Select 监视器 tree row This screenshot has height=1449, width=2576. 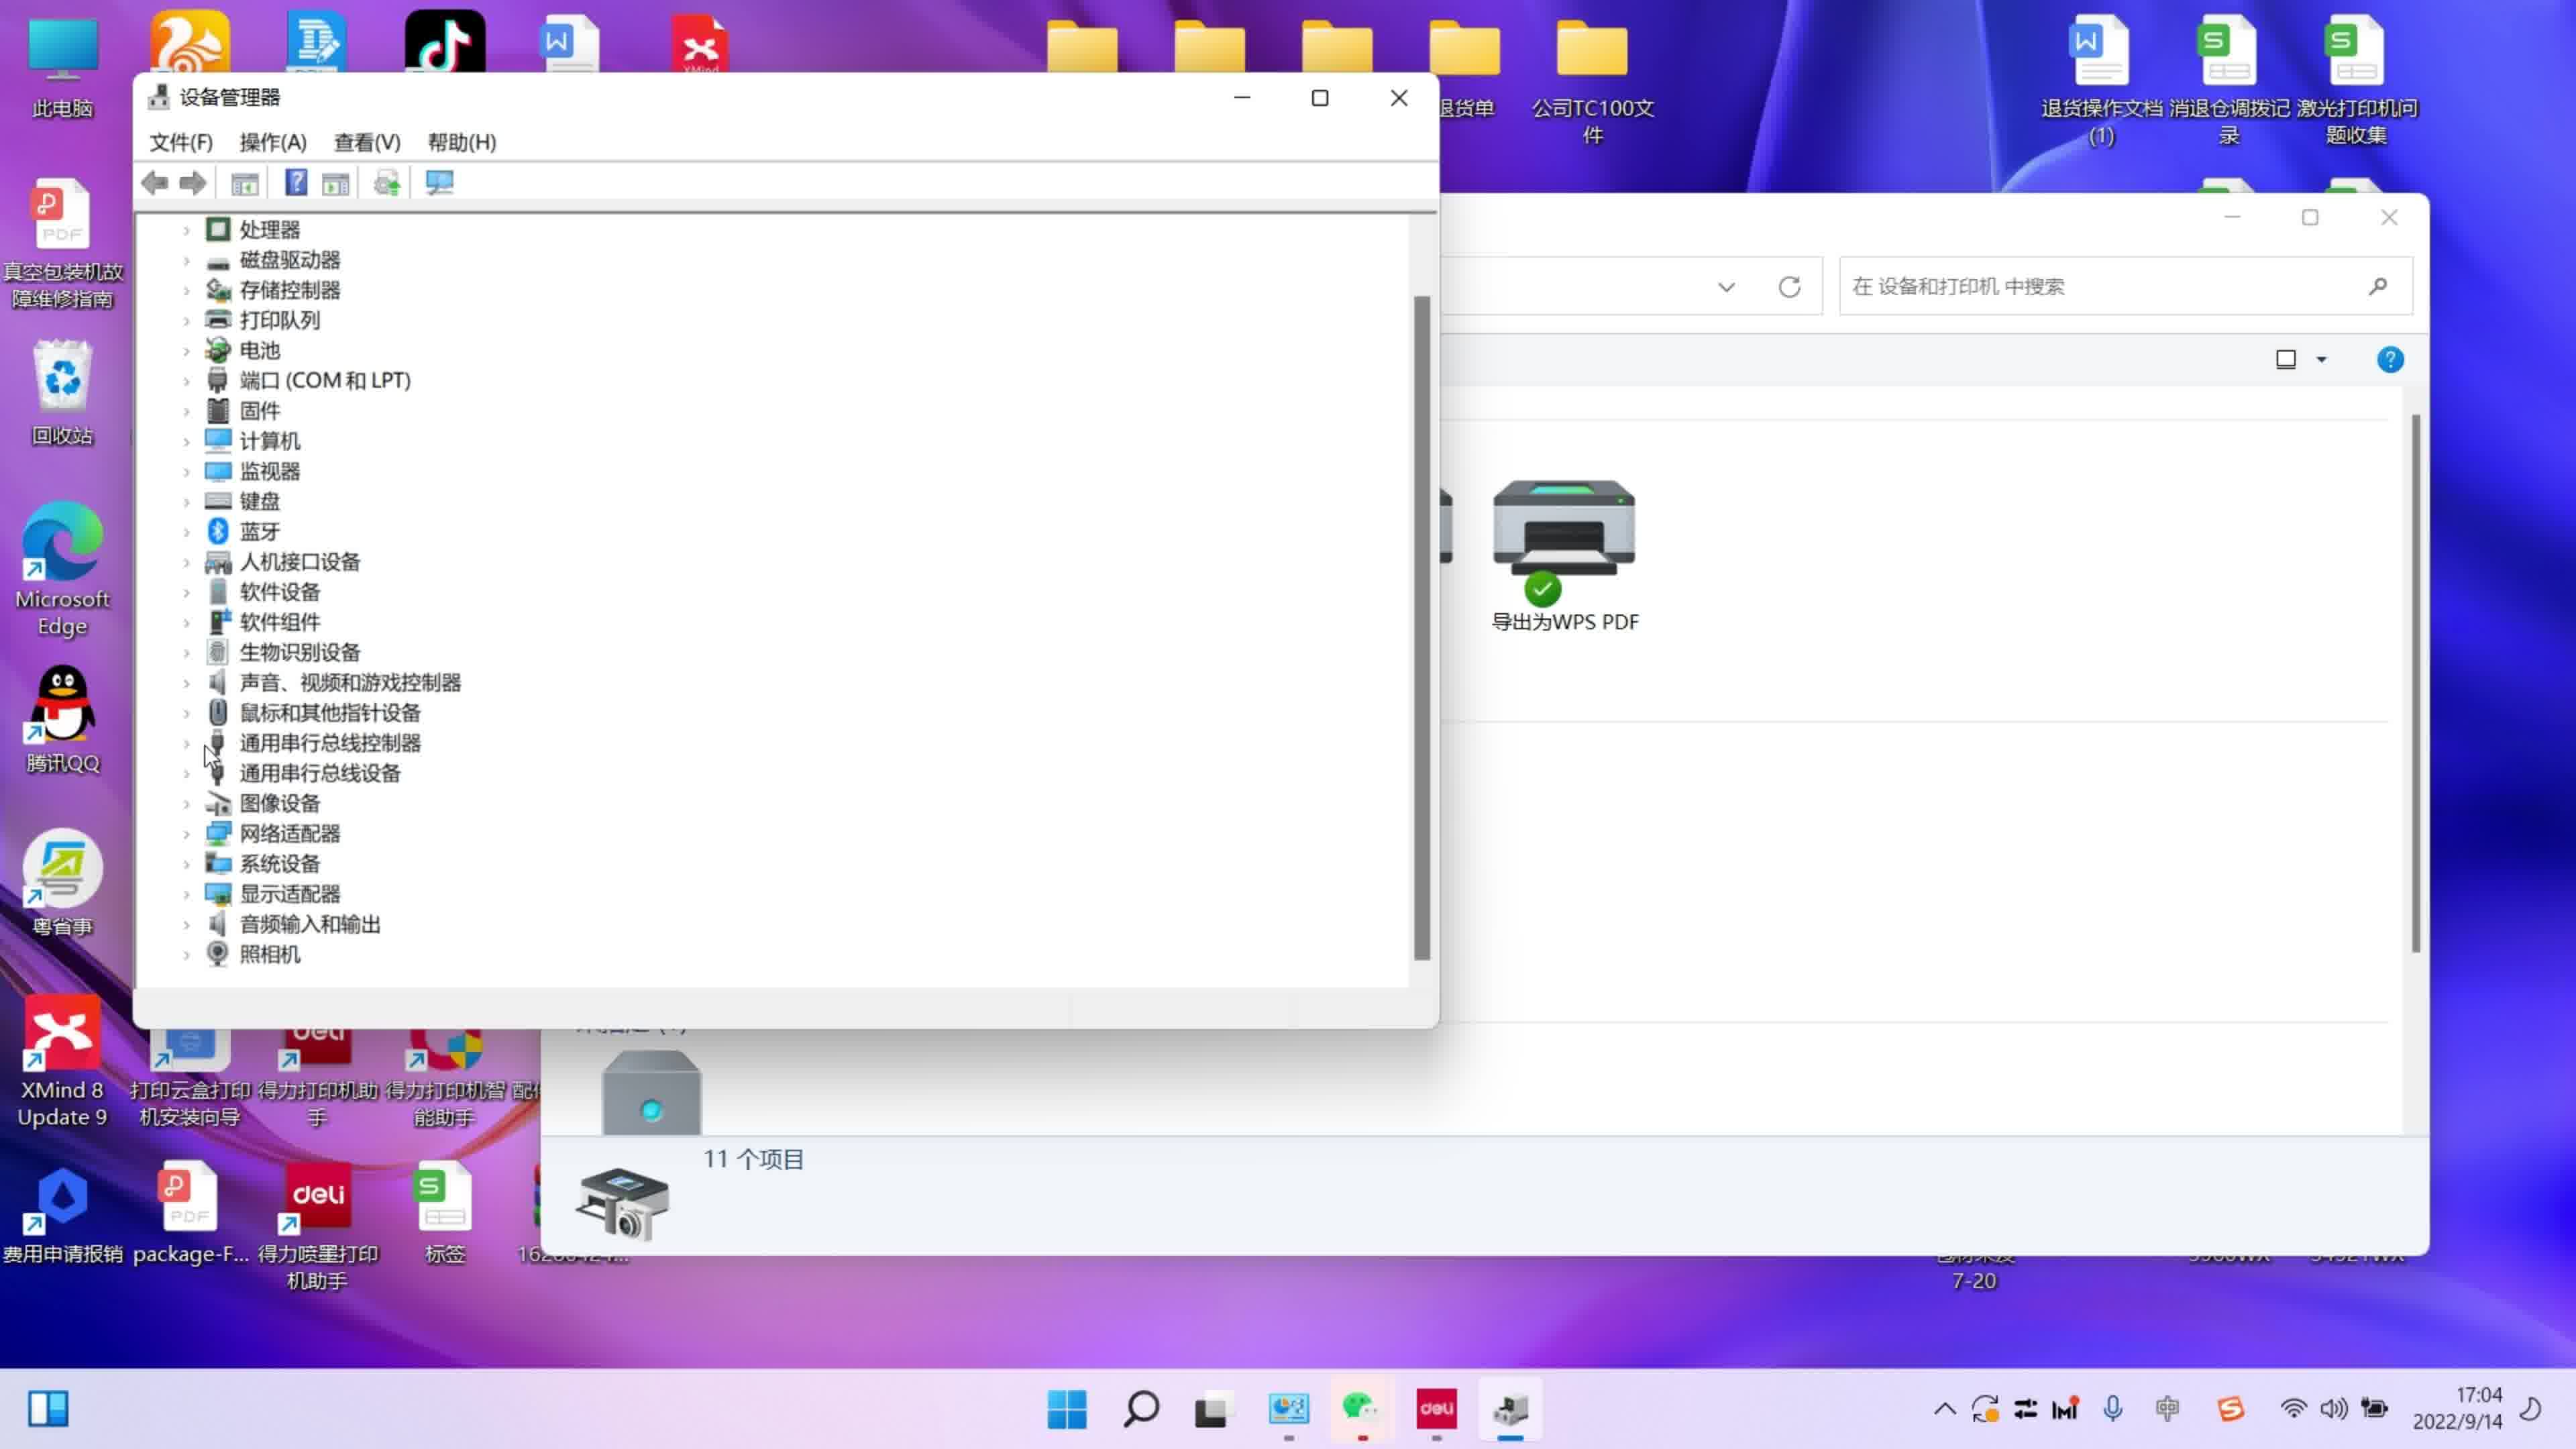253,471
